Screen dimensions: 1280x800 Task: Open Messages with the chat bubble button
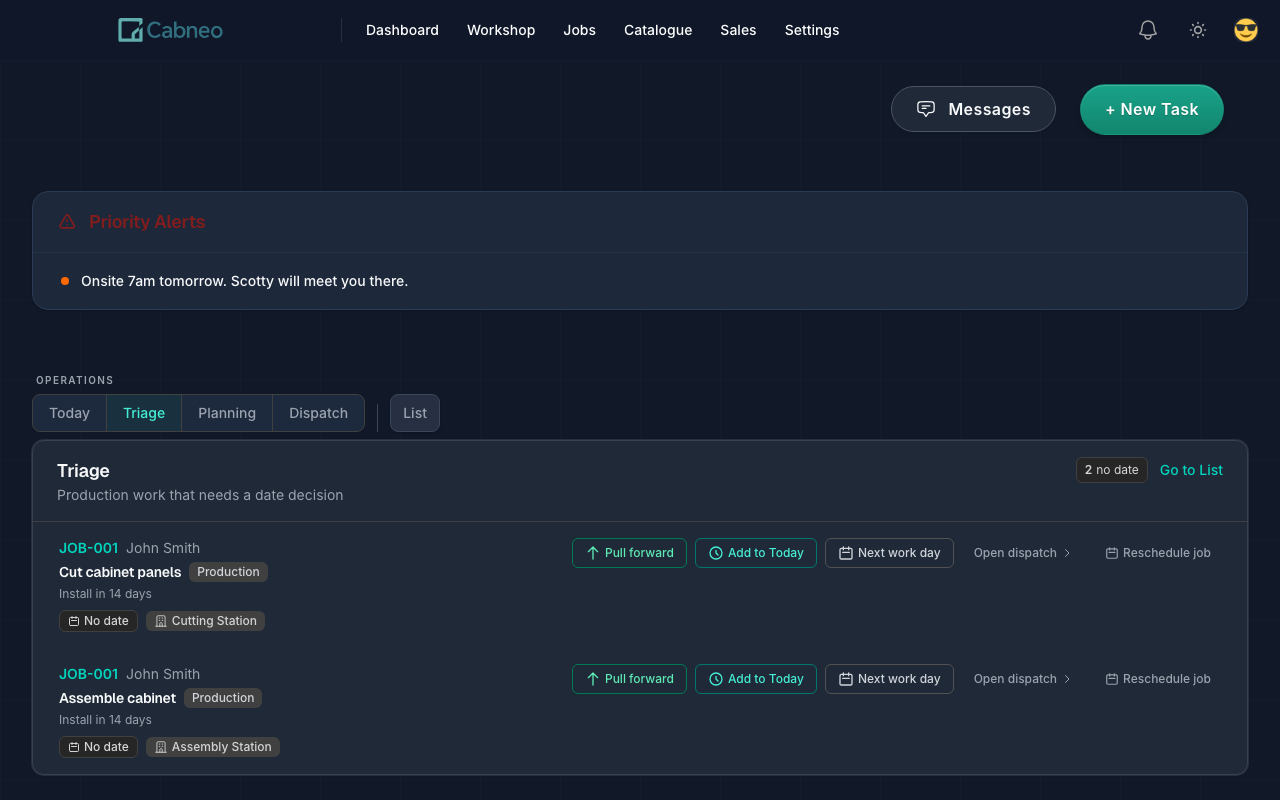(973, 109)
